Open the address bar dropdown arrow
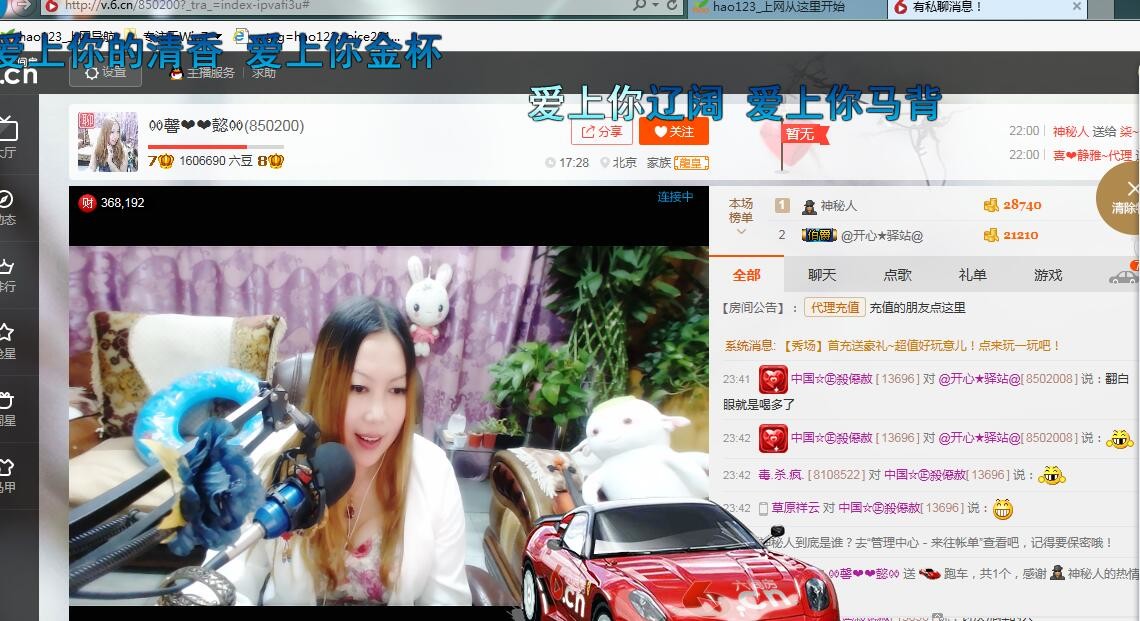The width and height of the screenshot is (1140, 621). (656, 6)
